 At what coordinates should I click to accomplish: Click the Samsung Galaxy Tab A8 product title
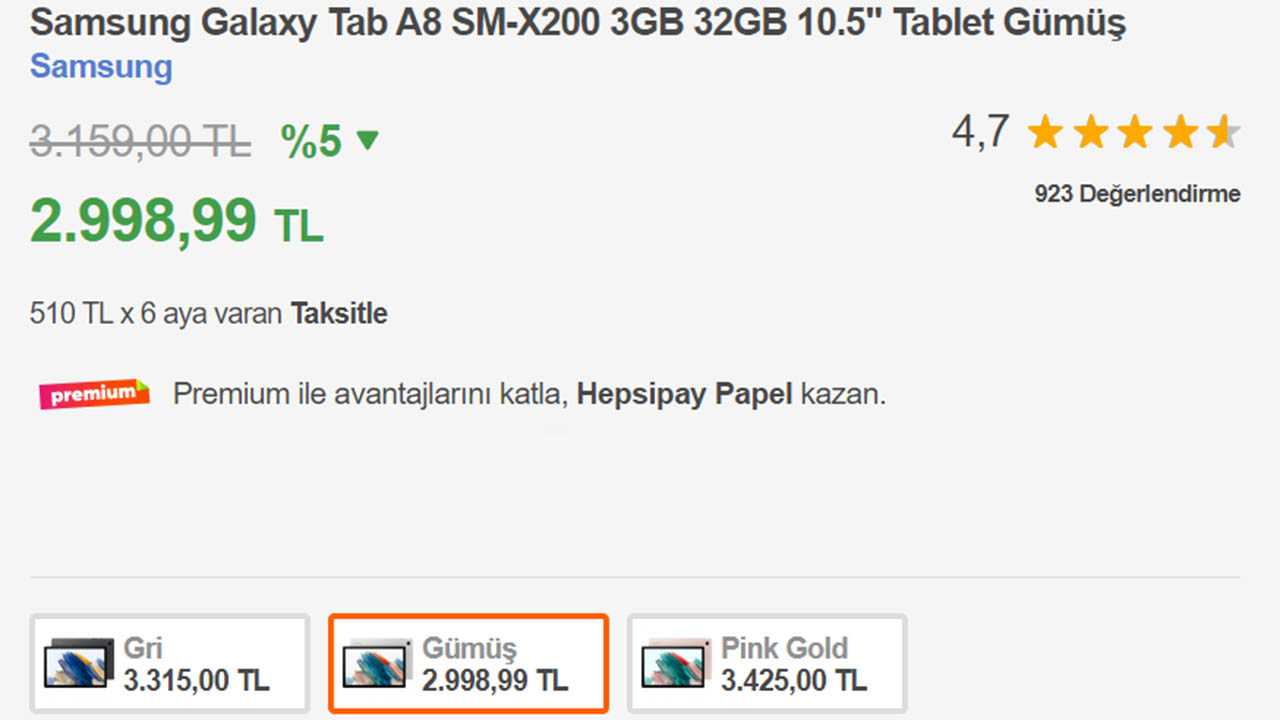coord(577,23)
